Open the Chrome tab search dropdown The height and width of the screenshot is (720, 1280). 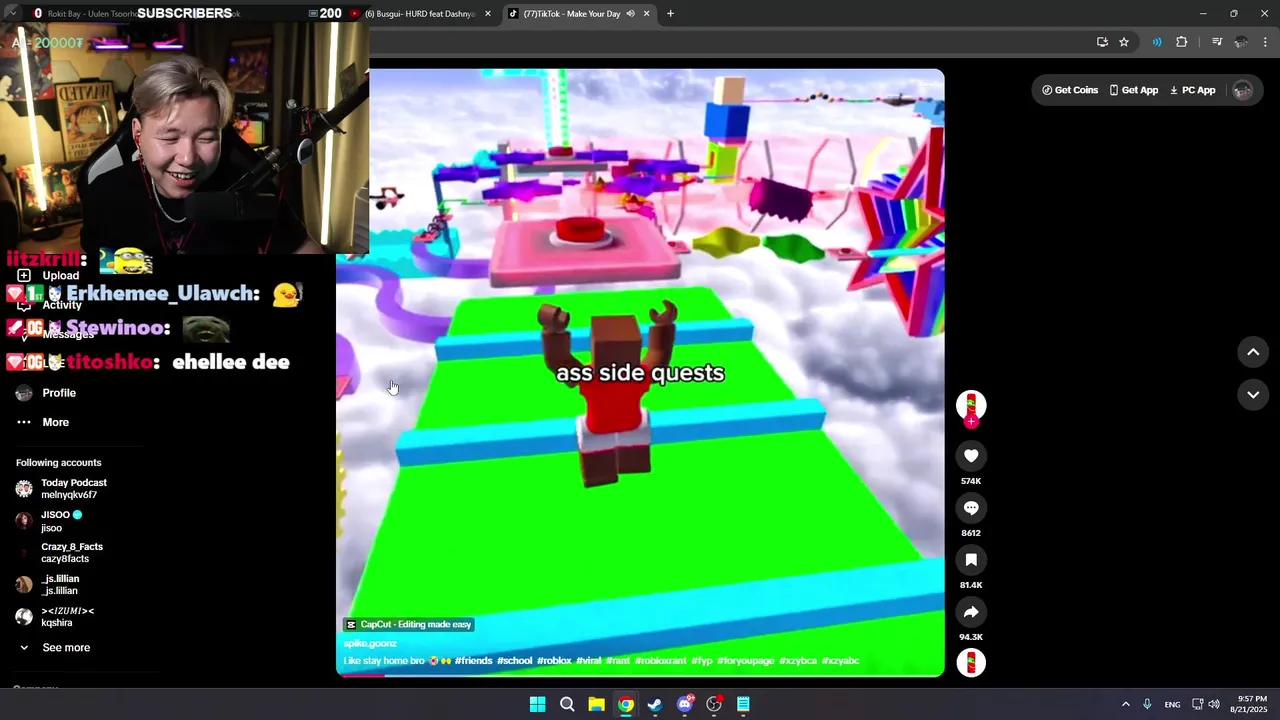click(x=13, y=14)
